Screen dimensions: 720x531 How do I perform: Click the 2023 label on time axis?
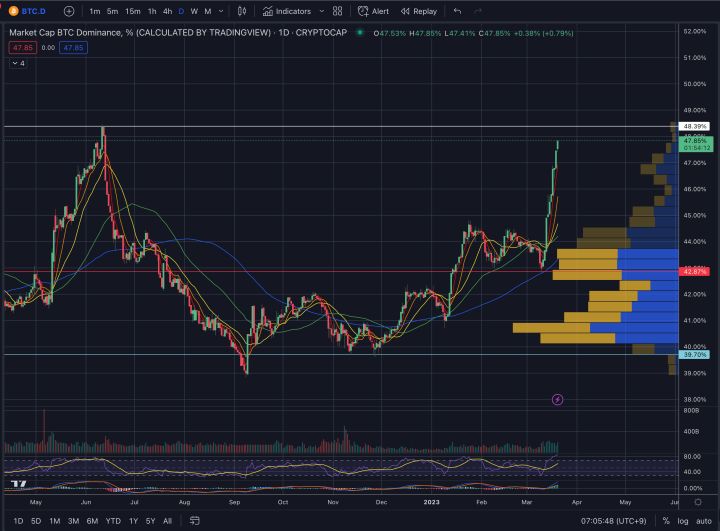[x=431, y=502]
